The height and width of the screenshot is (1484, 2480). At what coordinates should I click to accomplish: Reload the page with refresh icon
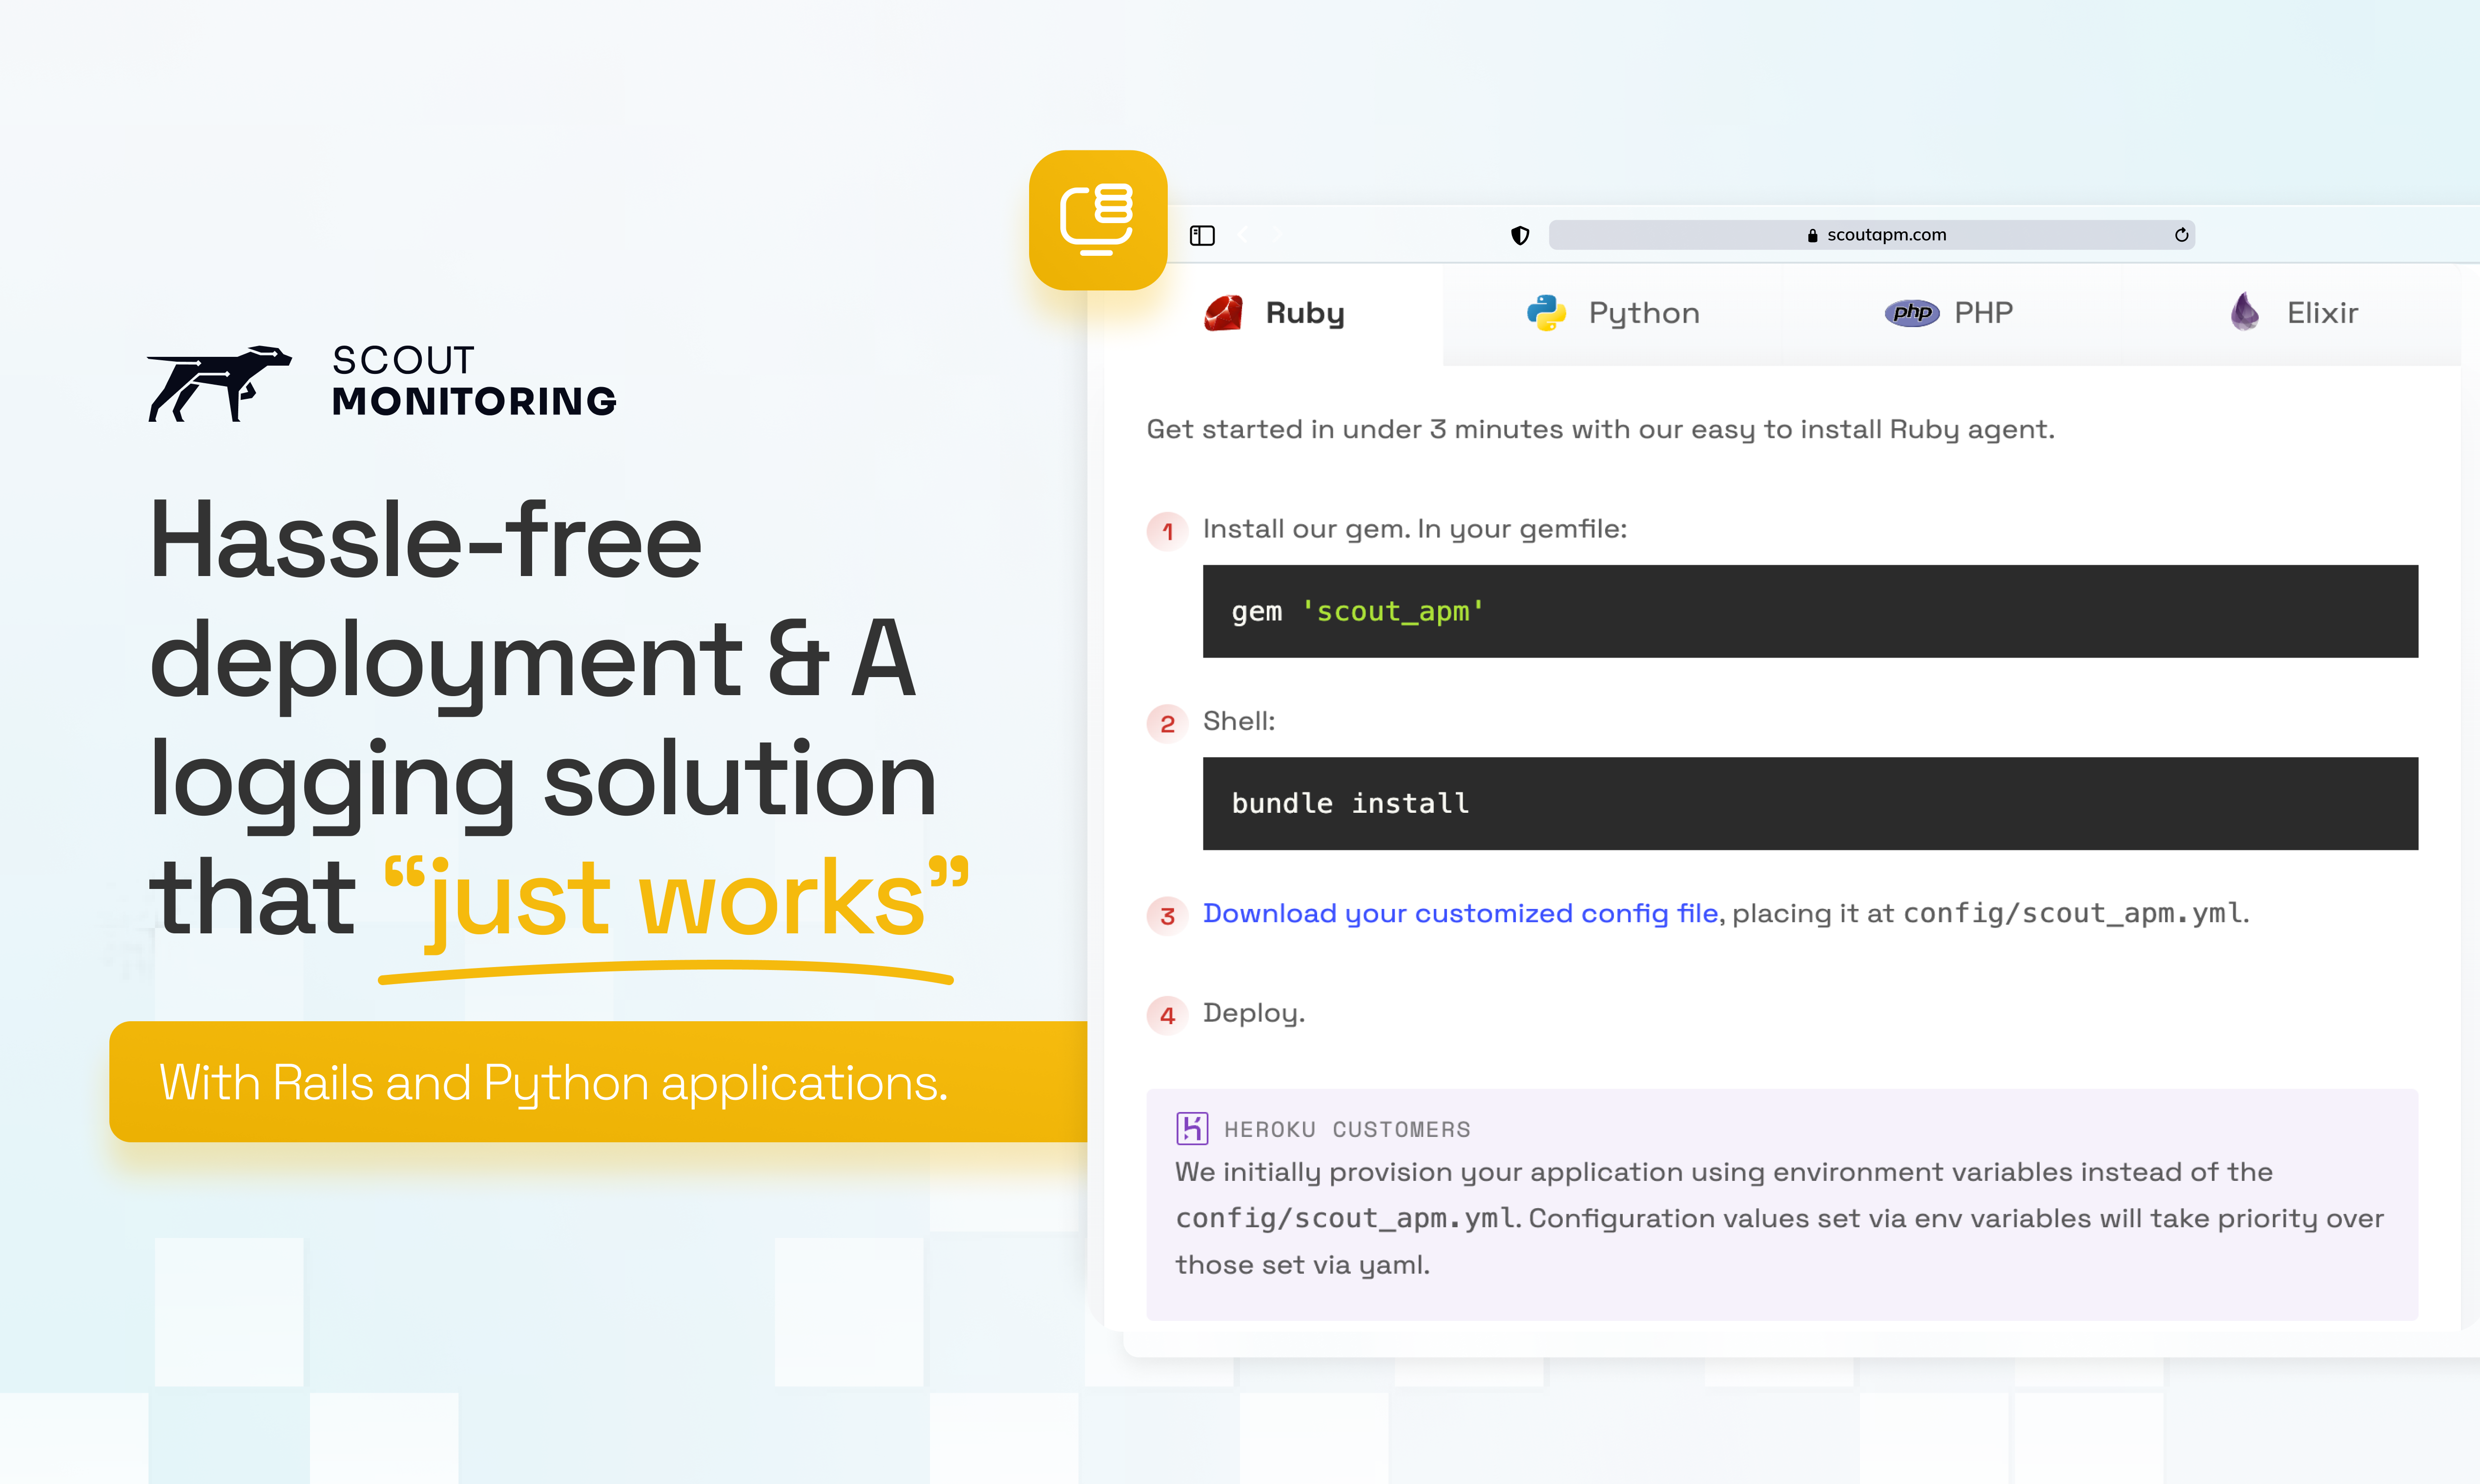tap(2181, 235)
